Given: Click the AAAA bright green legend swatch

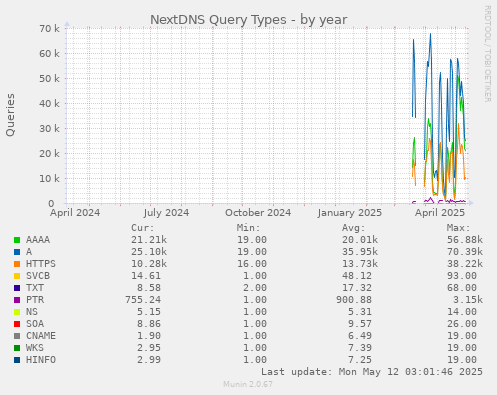Looking at the screenshot, I should pyautogui.click(x=17, y=240).
